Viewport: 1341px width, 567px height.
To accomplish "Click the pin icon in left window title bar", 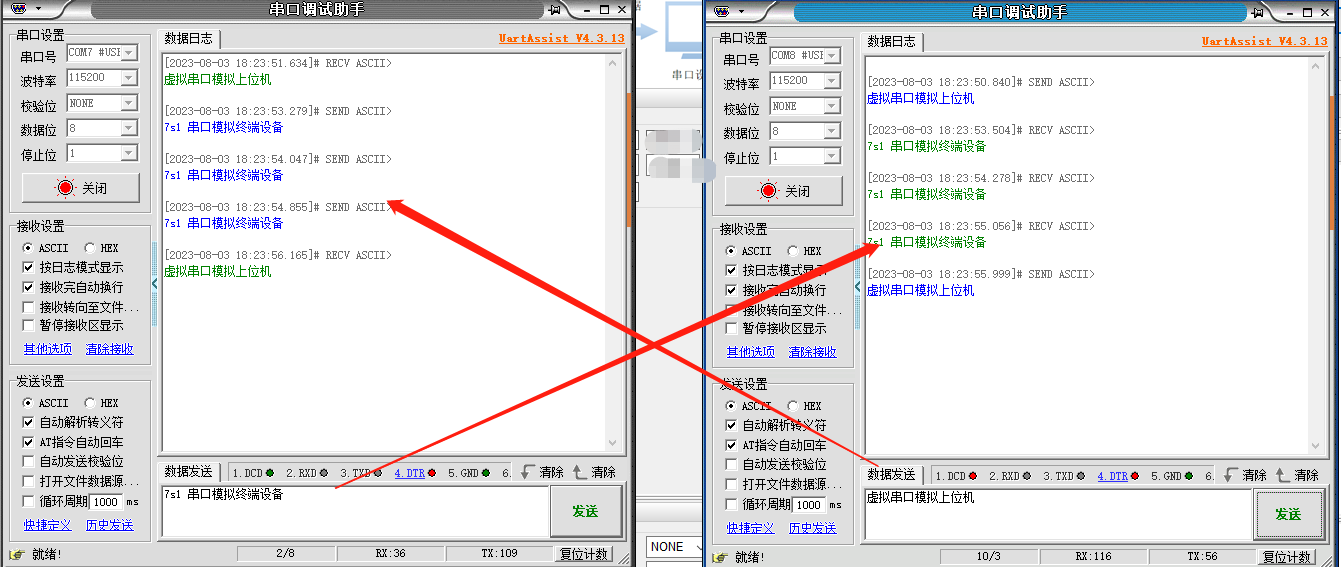I will pyautogui.click(x=555, y=9).
